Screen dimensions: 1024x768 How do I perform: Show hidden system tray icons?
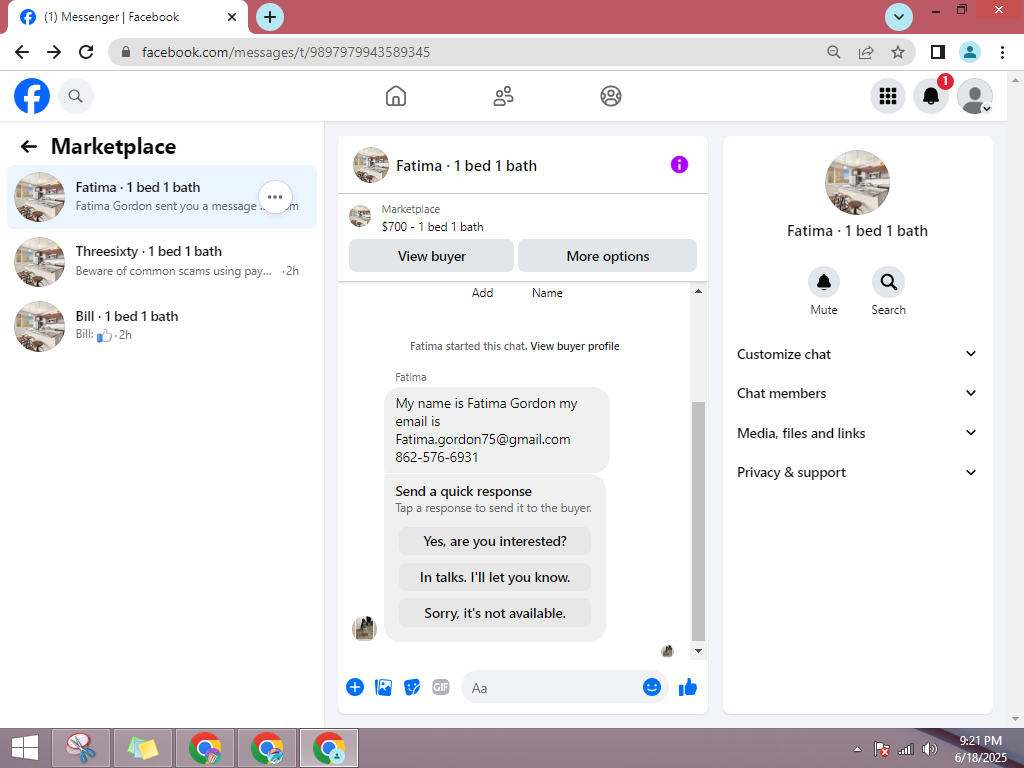(857, 750)
